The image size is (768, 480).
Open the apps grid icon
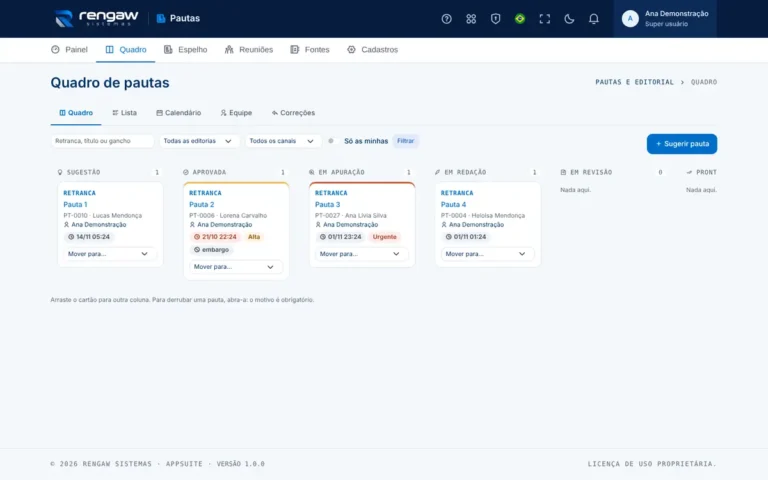click(471, 19)
